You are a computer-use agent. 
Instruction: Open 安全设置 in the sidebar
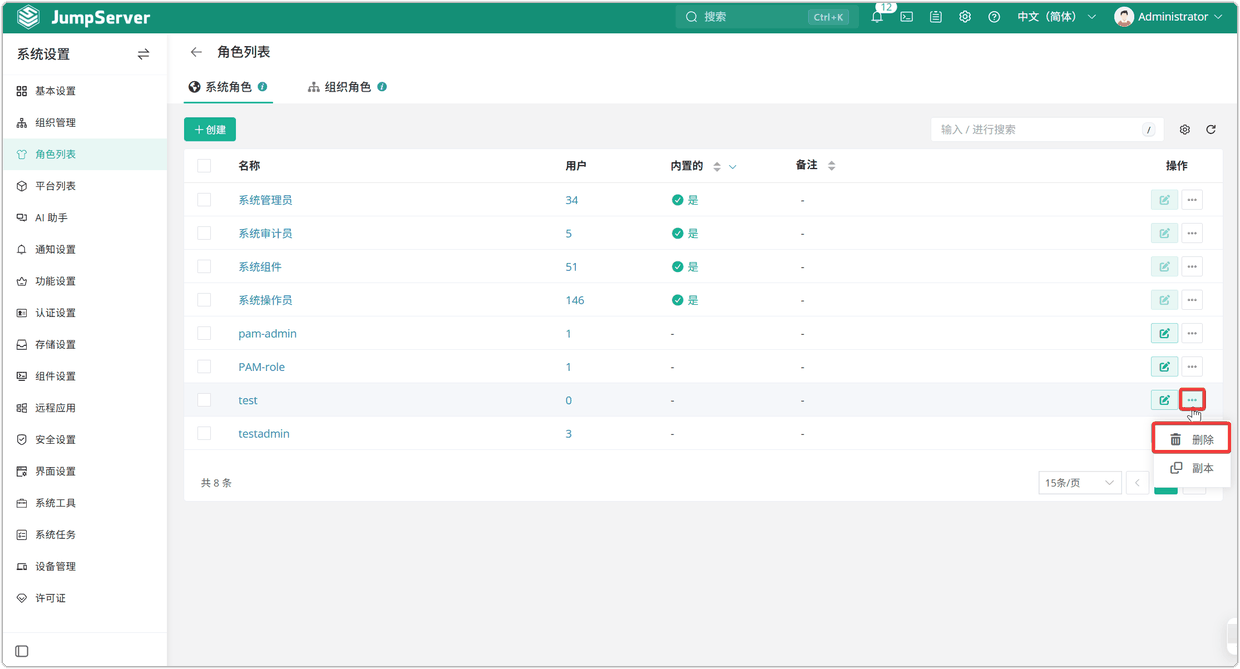tap(84, 440)
